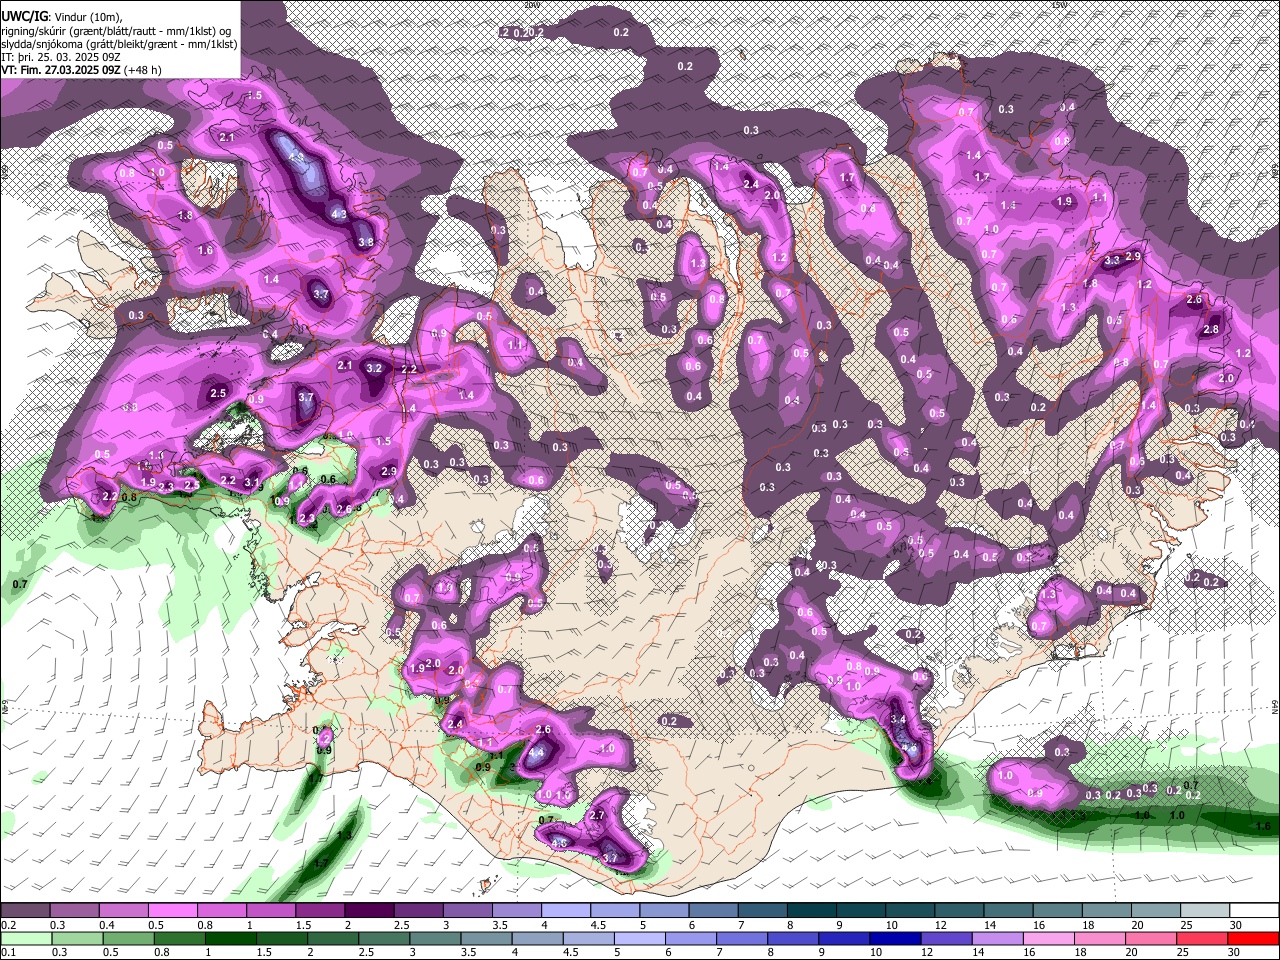
Task: Click the '3.4' value on the southeast coast
Action: click(x=898, y=719)
